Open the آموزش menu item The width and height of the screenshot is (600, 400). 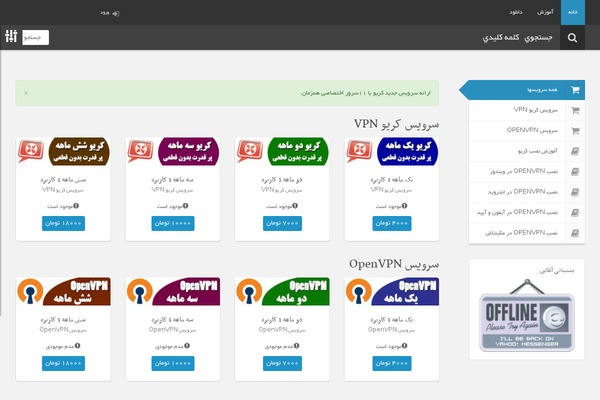click(x=545, y=12)
